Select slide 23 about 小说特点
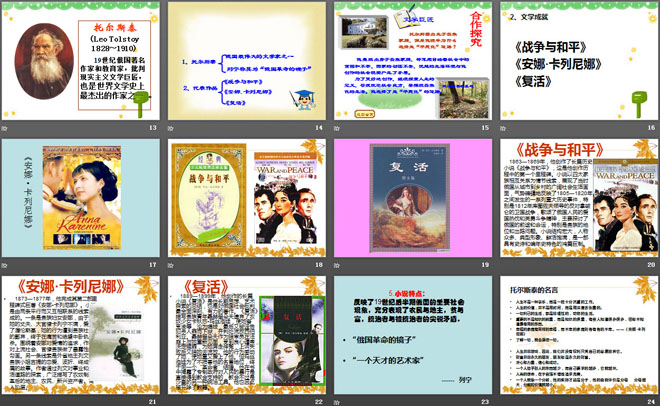Image resolution: width=660 pixels, height=406 pixels. click(413, 335)
